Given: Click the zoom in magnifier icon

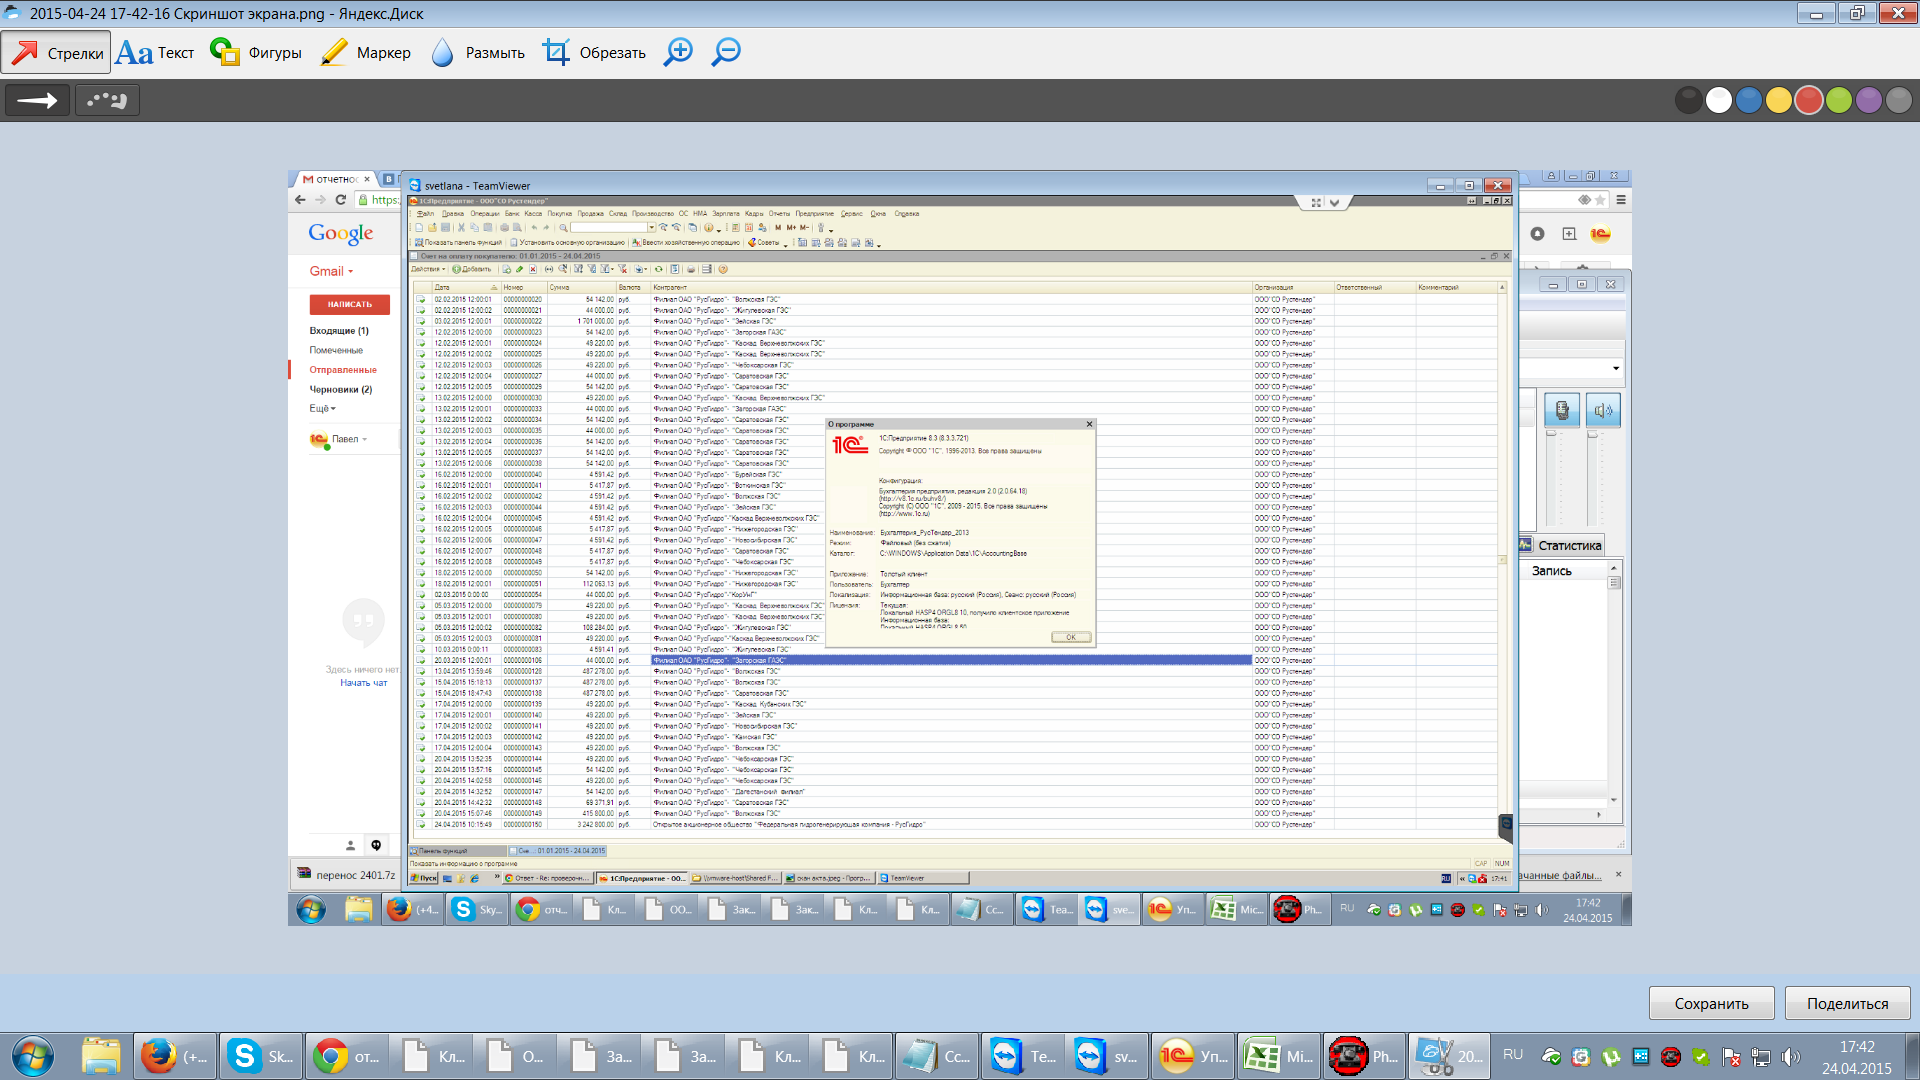Looking at the screenshot, I should point(678,52).
